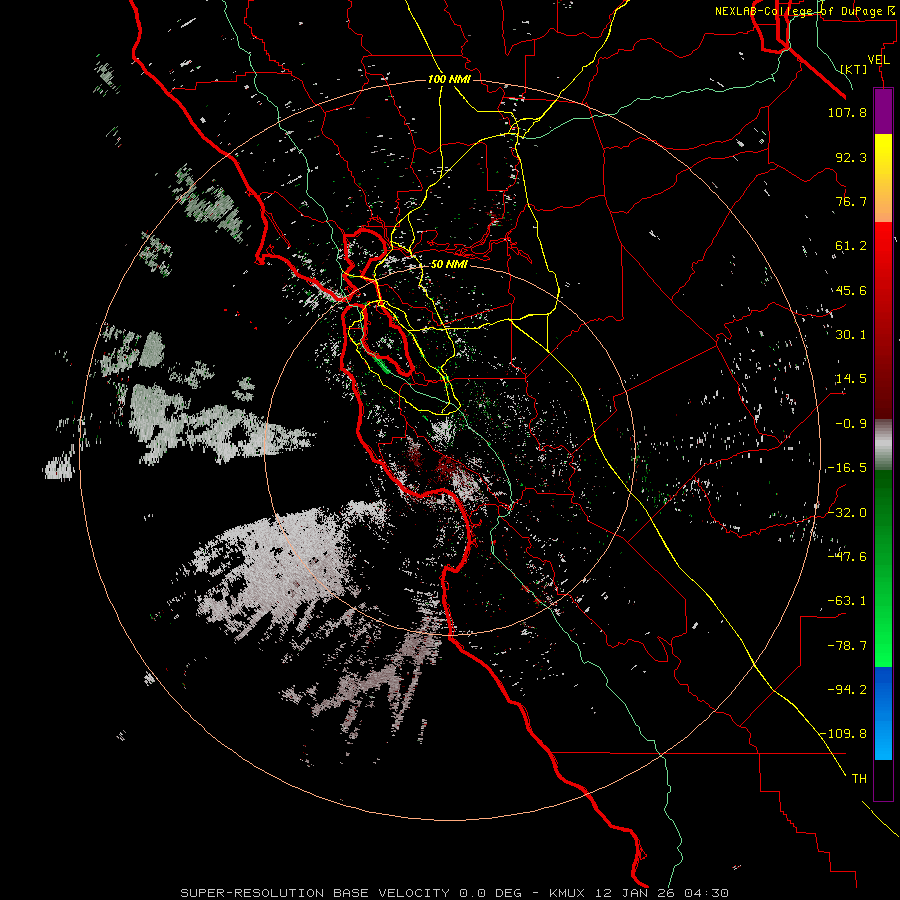
Task: Click the NEXLAB-College of DuPage watermark text
Action: coord(805,11)
